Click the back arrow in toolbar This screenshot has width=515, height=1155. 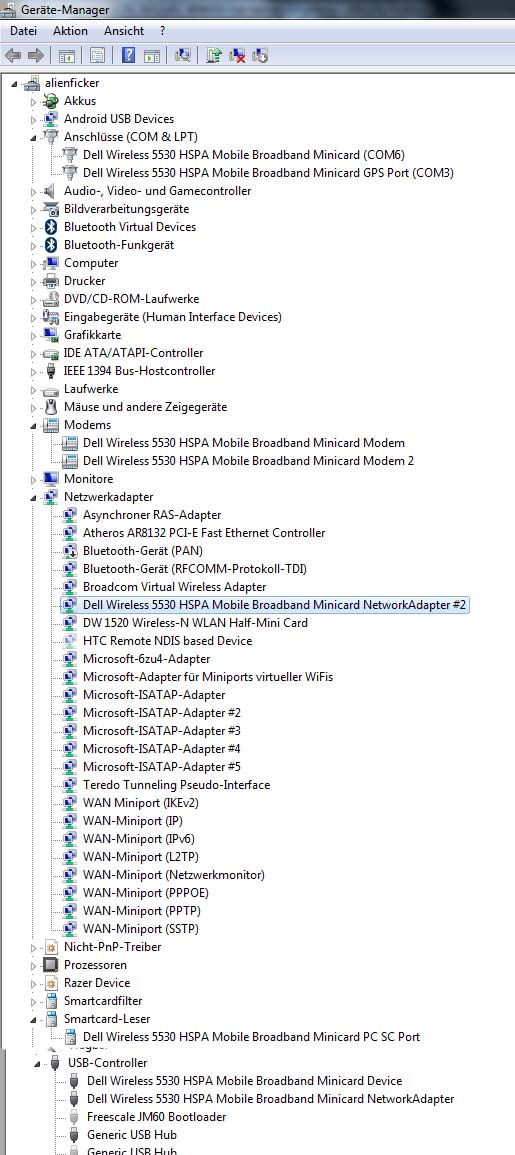click(x=13, y=55)
